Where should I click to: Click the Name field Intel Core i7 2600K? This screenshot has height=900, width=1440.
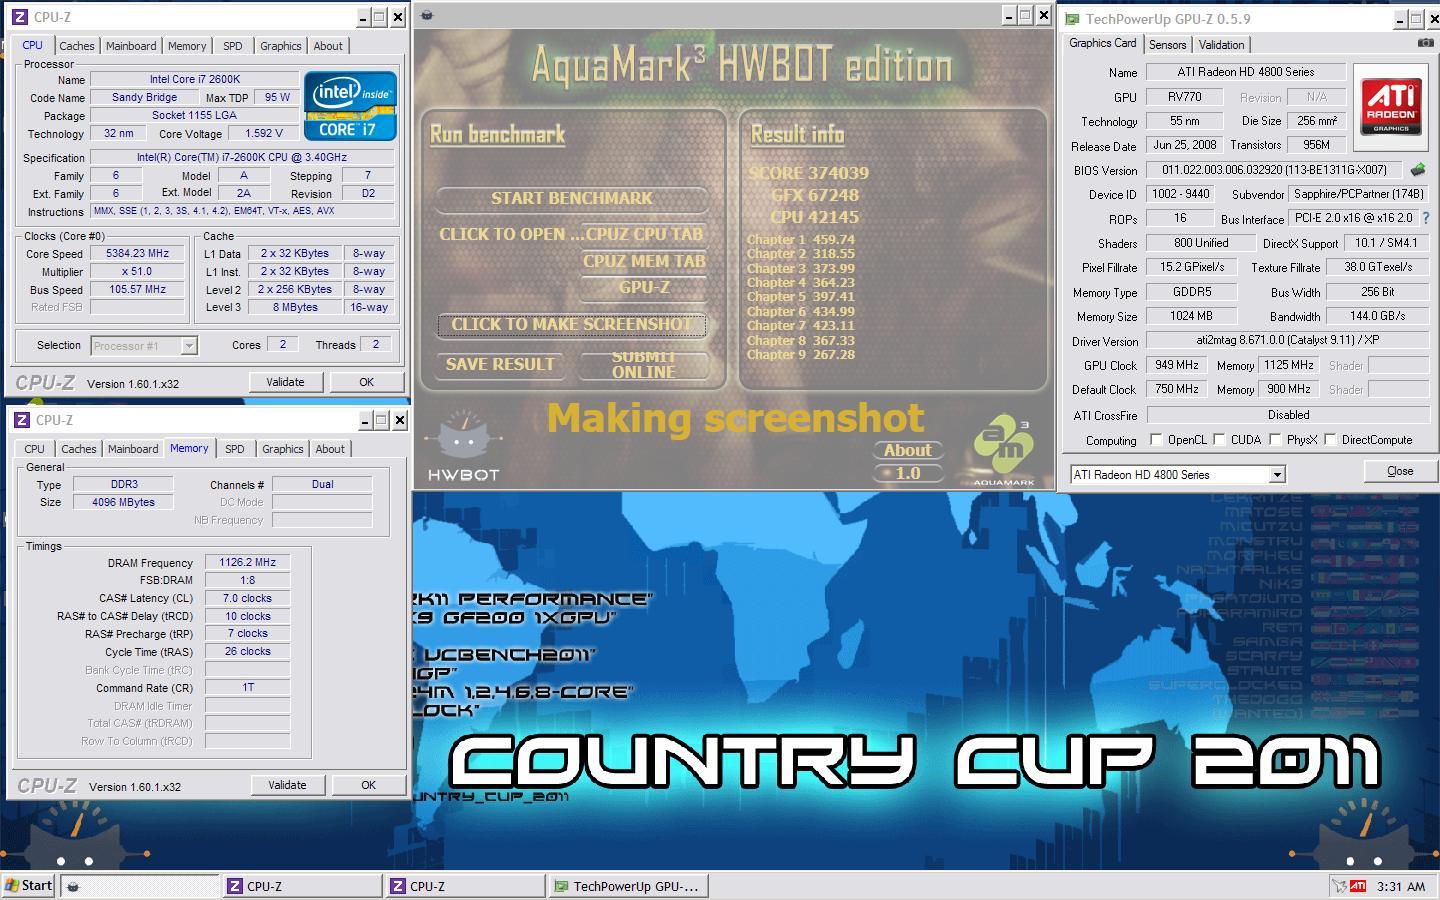pos(195,79)
